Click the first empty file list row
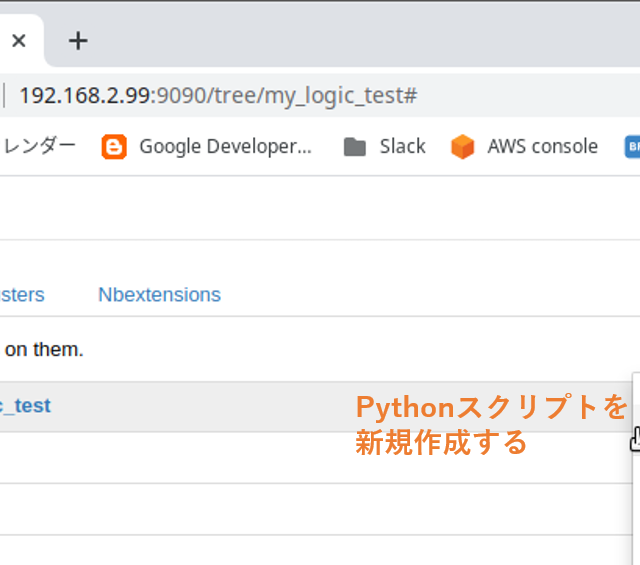Screen dimensions: 640x565 click(300, 458)
